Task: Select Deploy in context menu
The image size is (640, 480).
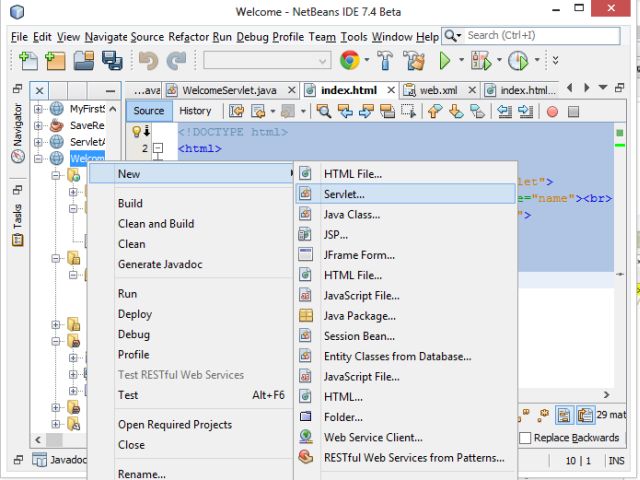Action: 191,314
